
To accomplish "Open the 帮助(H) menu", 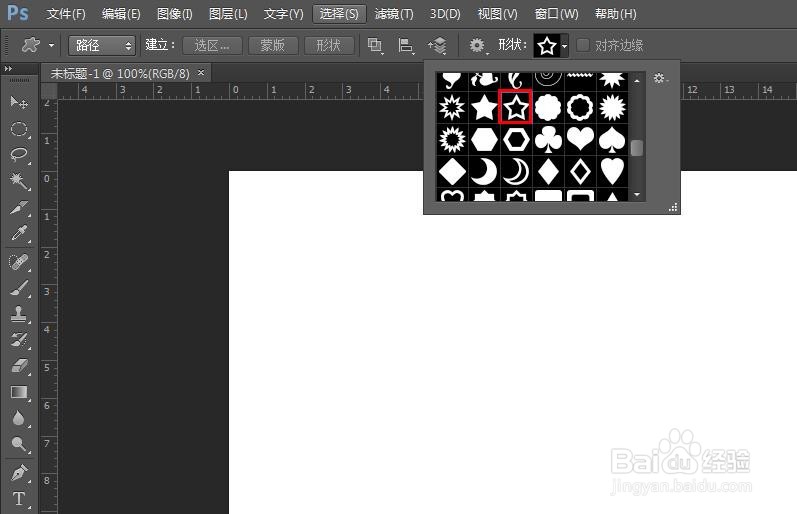I will 615,14.
